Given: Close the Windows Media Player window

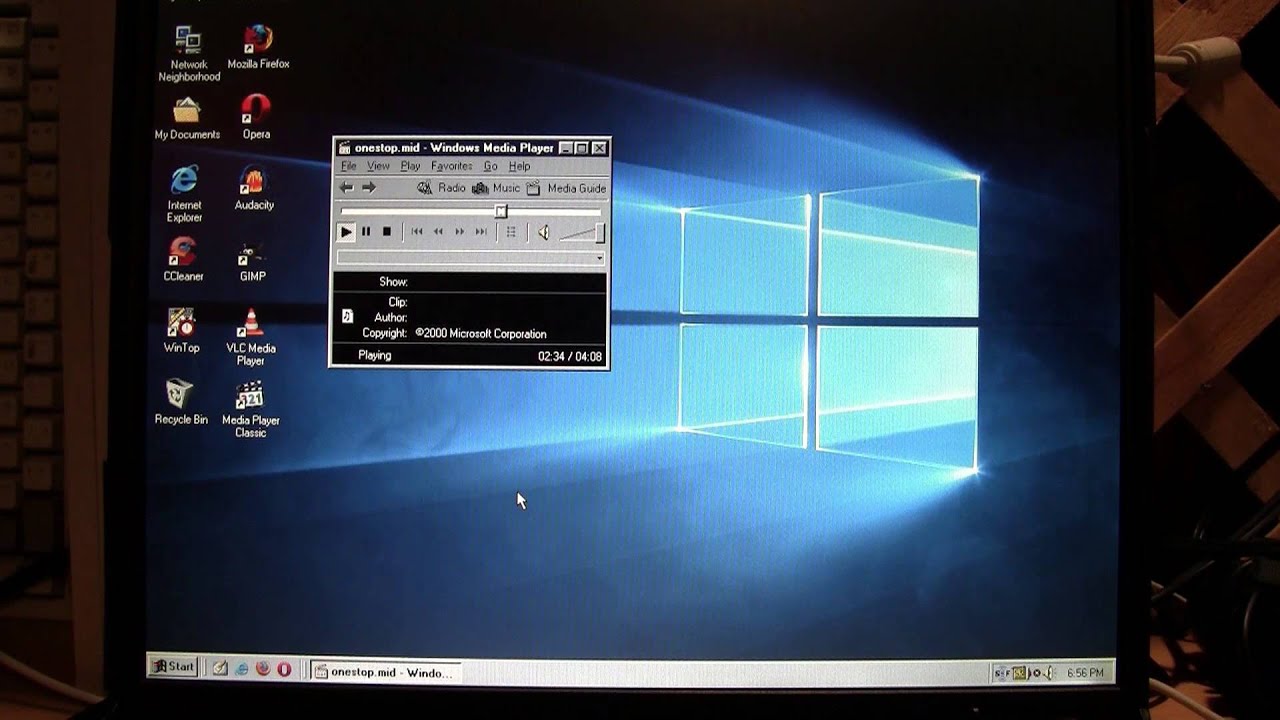Looking at the screenshot, I should [x=599, y=148].
